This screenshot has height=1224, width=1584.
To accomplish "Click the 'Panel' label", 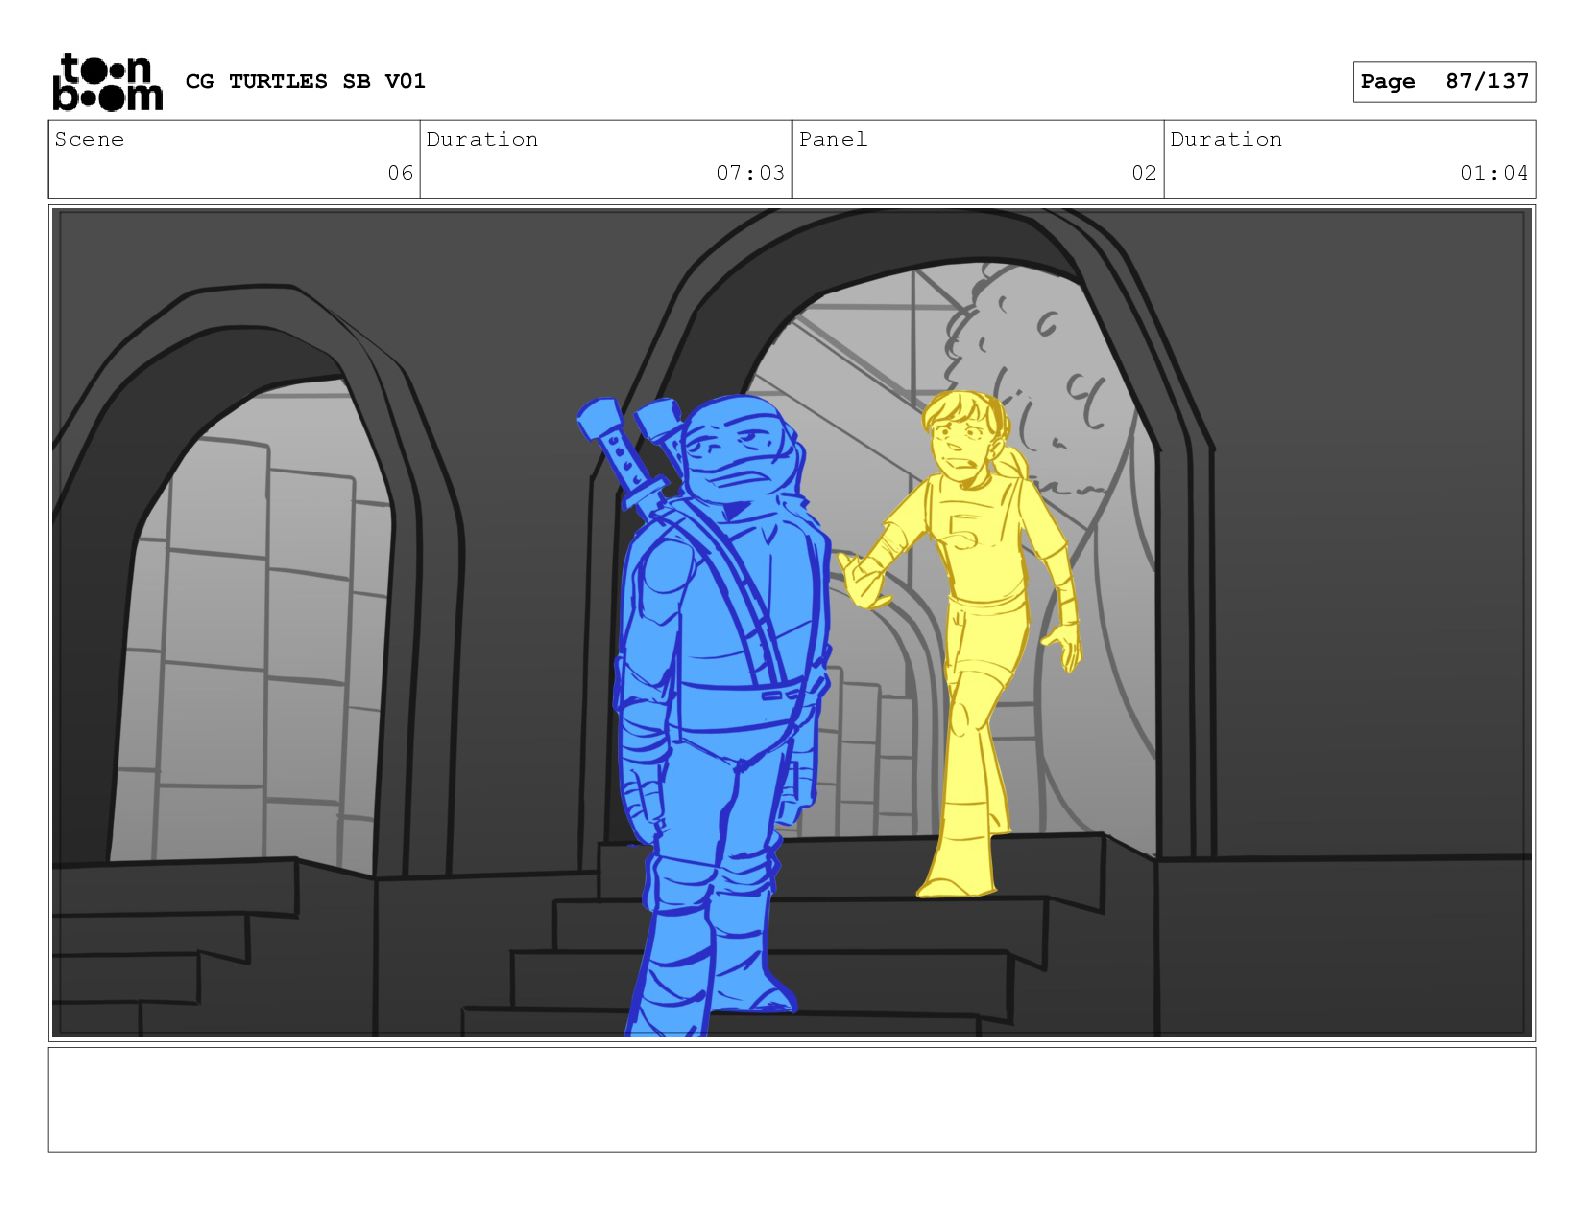I will 833,139.
